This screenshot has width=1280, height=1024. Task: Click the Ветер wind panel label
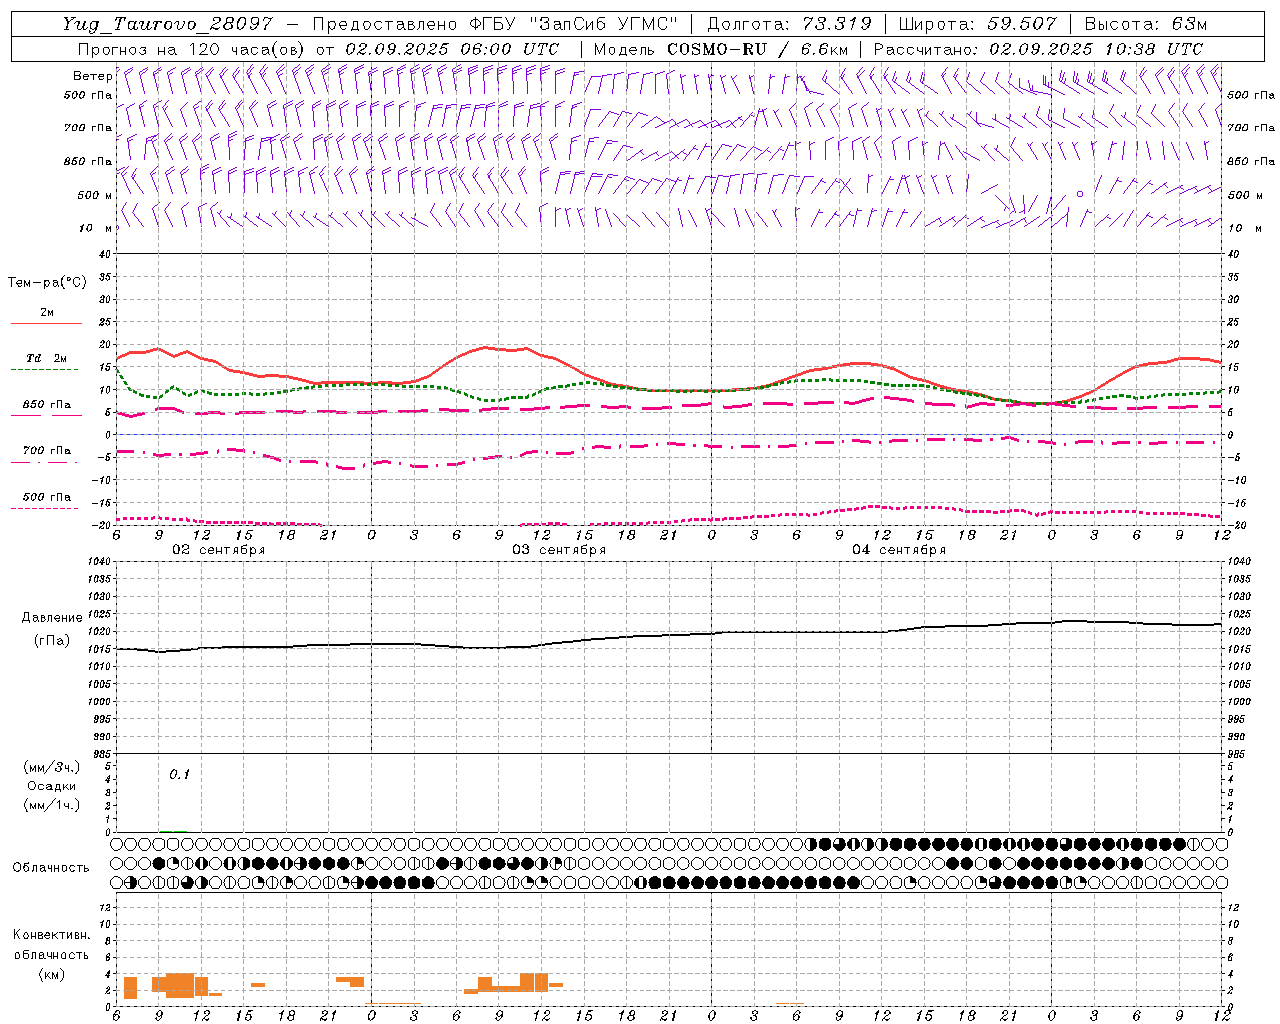92,76
